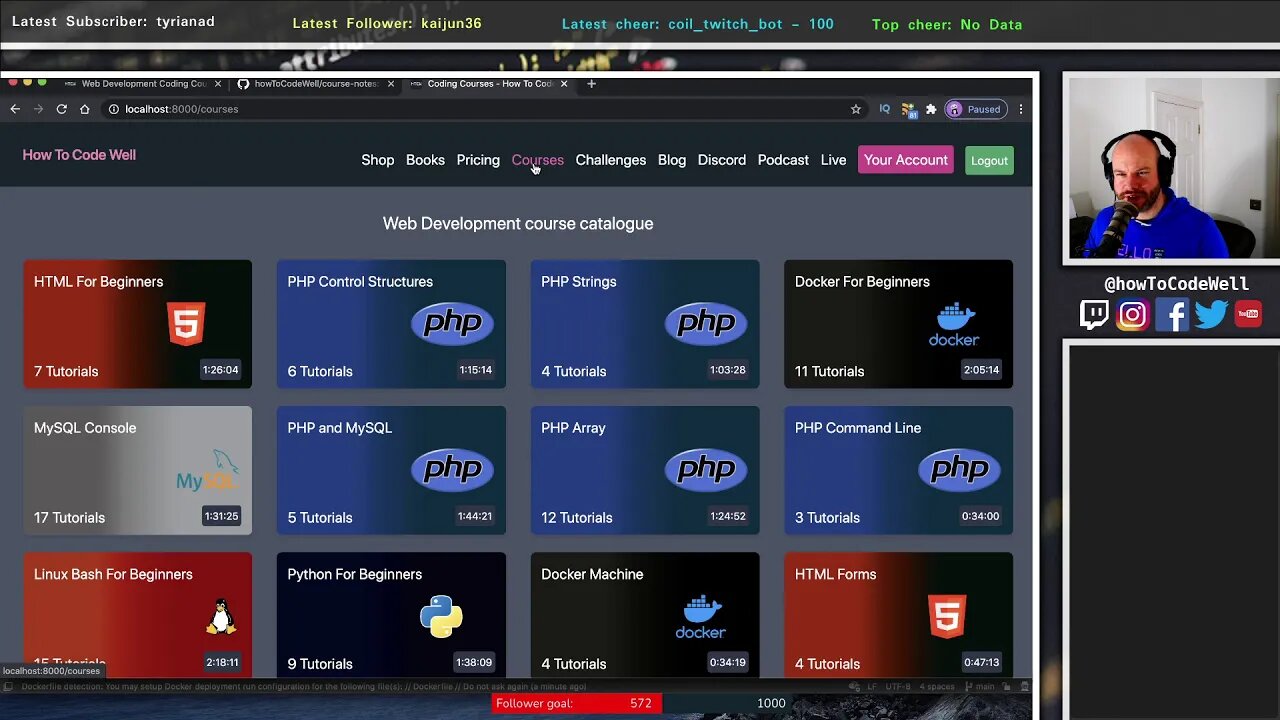The width and height of the screenshot is (1280, 720).
Task: Open the Chrome three-dot menu
Action: (x=1020, y=109)
